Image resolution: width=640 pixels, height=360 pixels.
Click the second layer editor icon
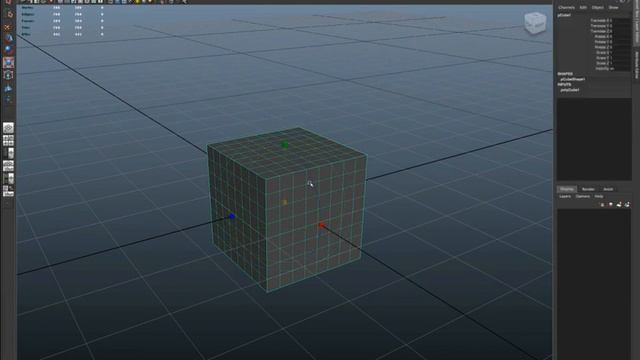coord(611,204)
